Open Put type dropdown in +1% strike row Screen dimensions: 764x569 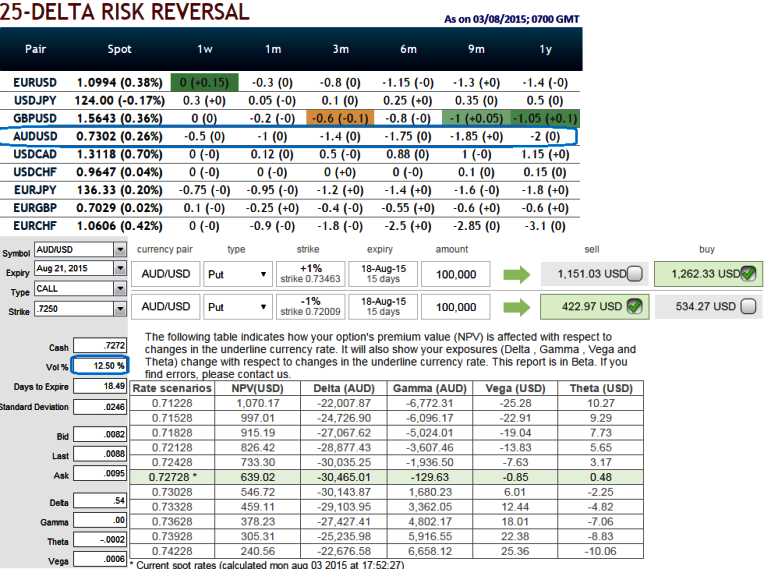tap(237, 274)
